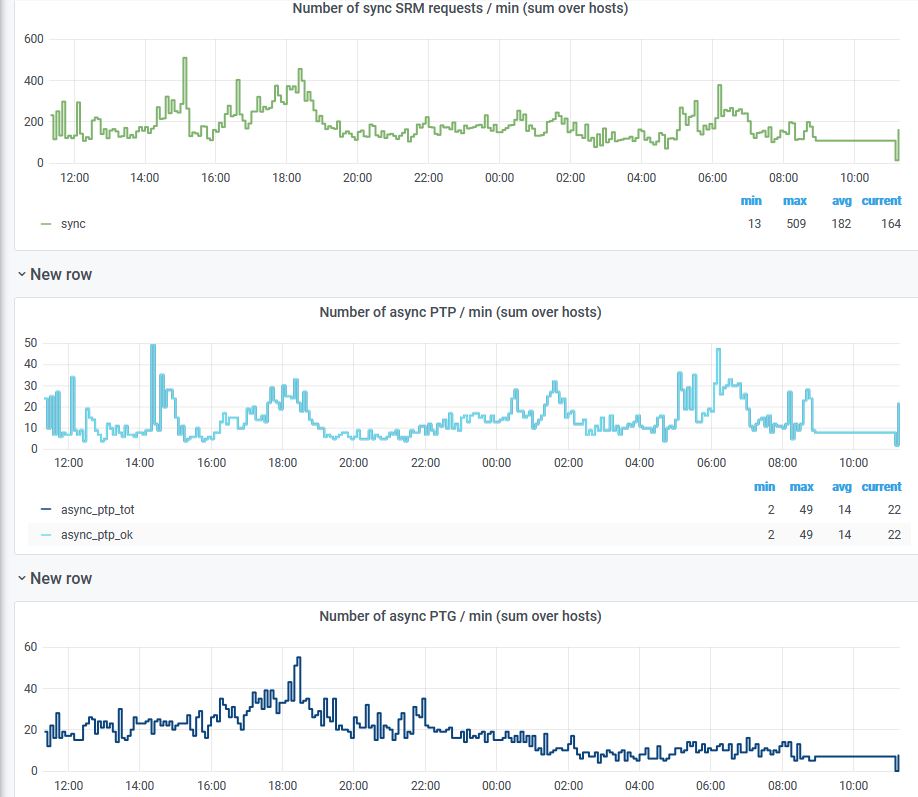Collapse the second New row chevron
This screenshot has height=797, width=918.
[x=22, y=578]
